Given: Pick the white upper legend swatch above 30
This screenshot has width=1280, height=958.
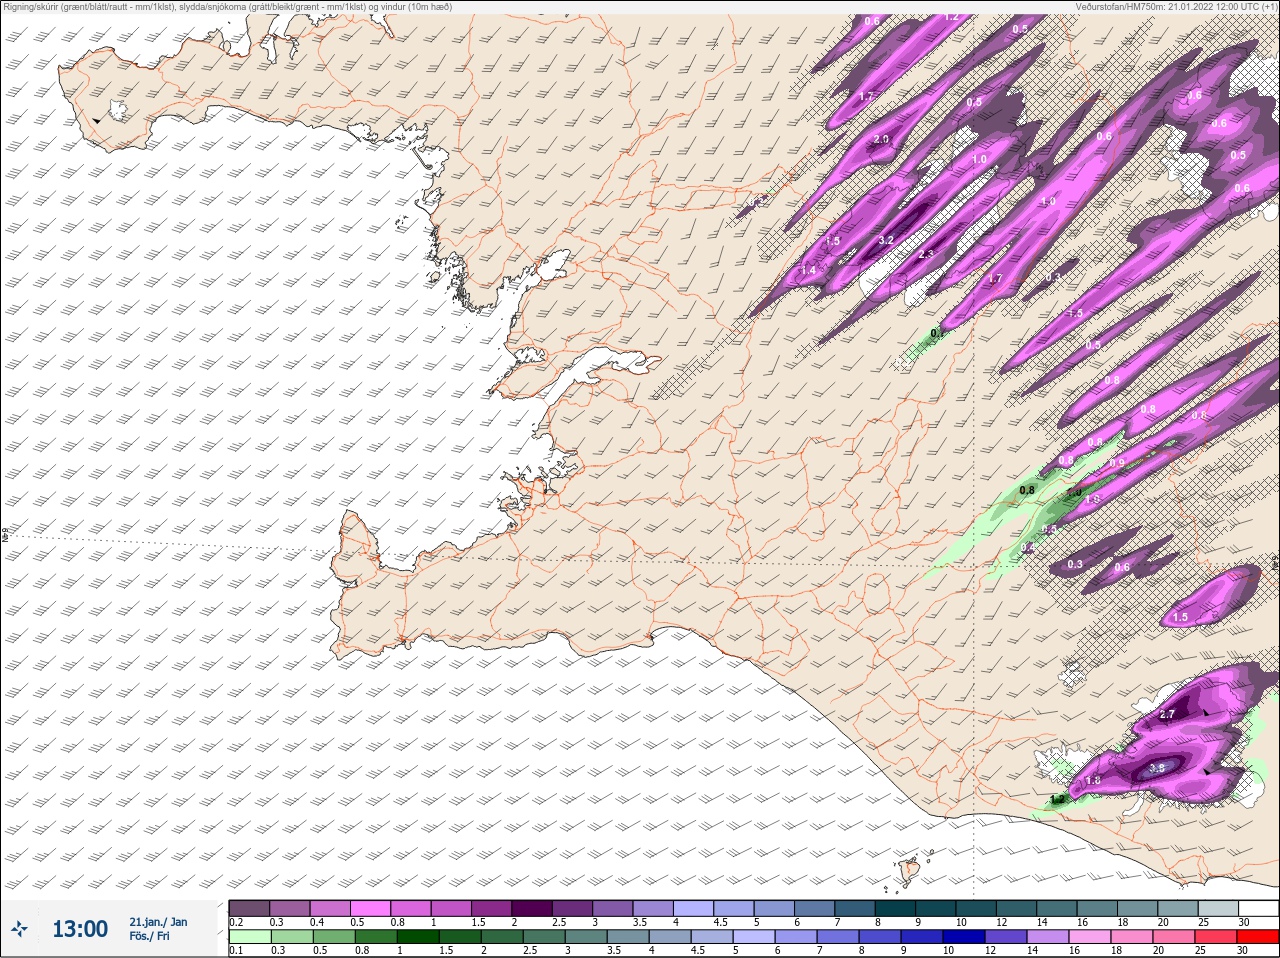Looking at the screenshot, I should (1259, 908).
